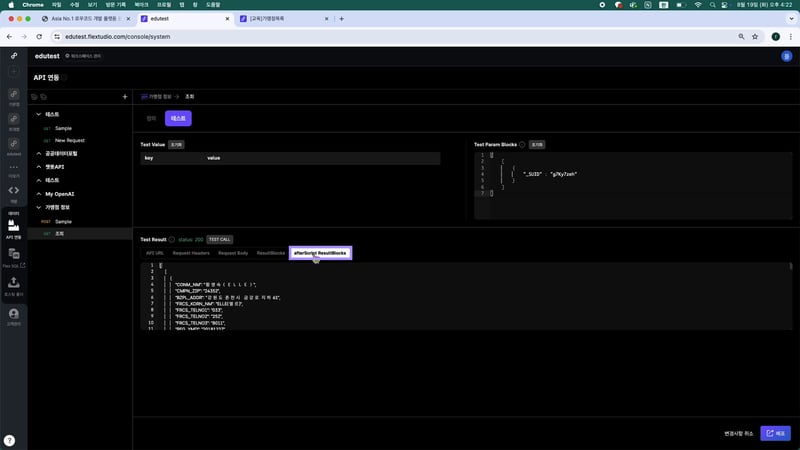Image resolution: width=800 pixels, height=450 pixels.
Task: Switch to the Request Headers tab
Action: pos(191,253)
